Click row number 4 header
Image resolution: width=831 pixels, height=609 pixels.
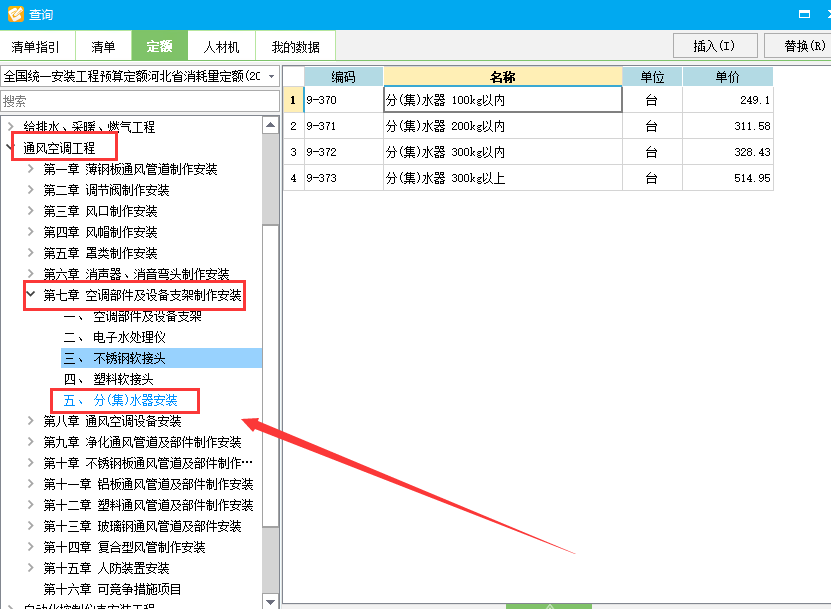tap(293, 178)
